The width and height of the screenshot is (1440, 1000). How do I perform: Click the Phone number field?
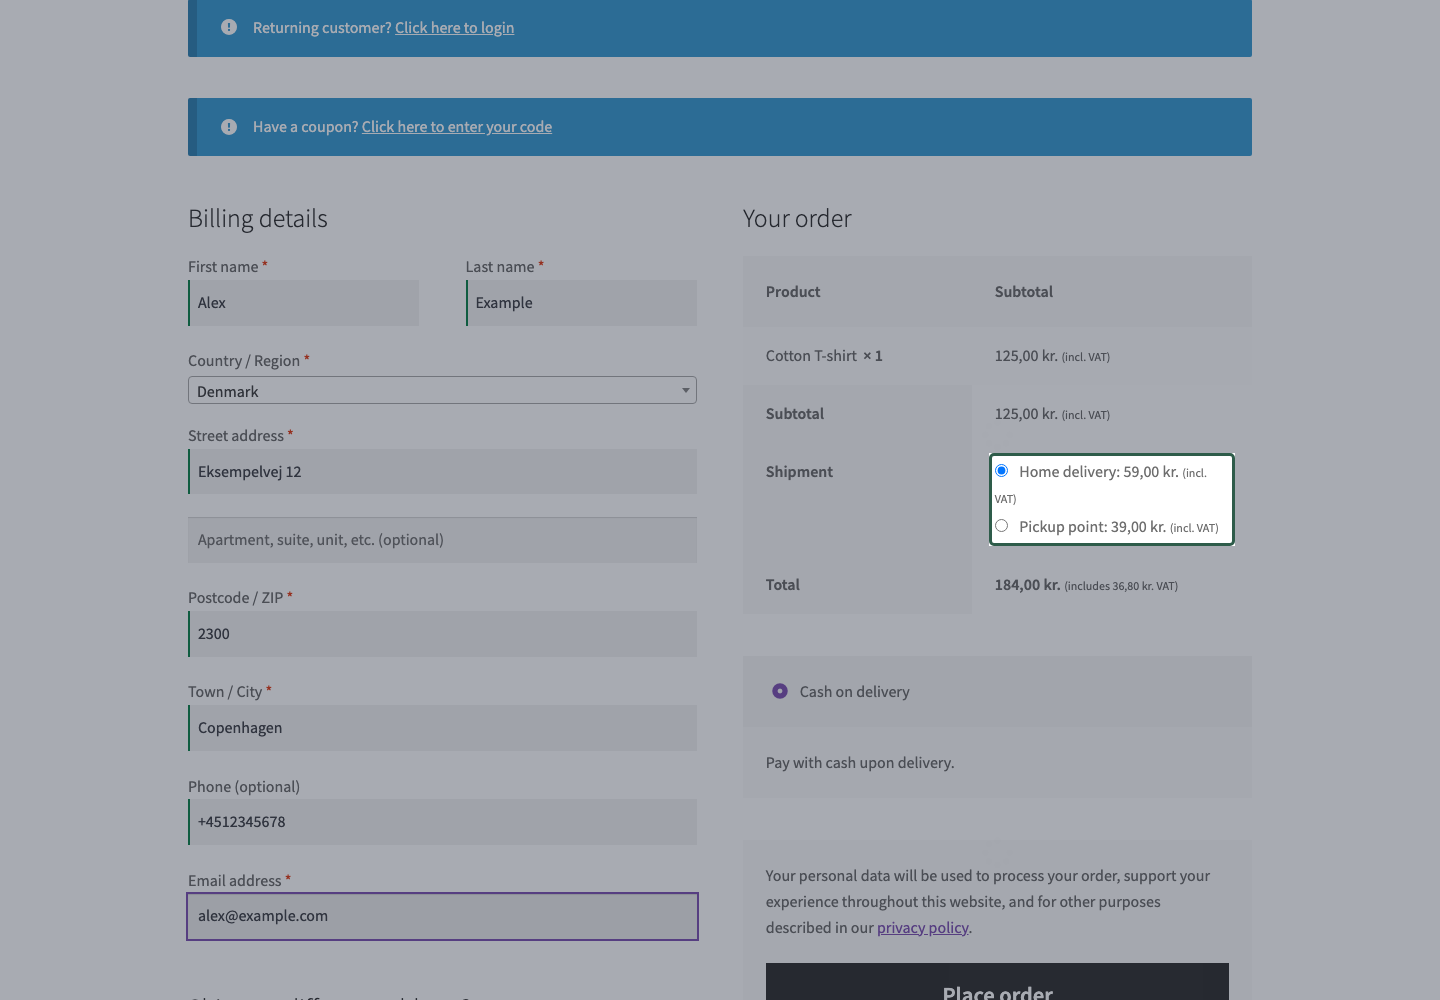click(x=442, y=822)
